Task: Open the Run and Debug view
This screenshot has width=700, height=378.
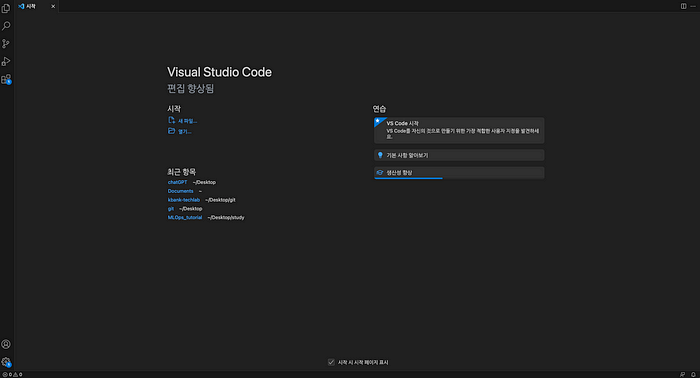Action: (6, 61)
